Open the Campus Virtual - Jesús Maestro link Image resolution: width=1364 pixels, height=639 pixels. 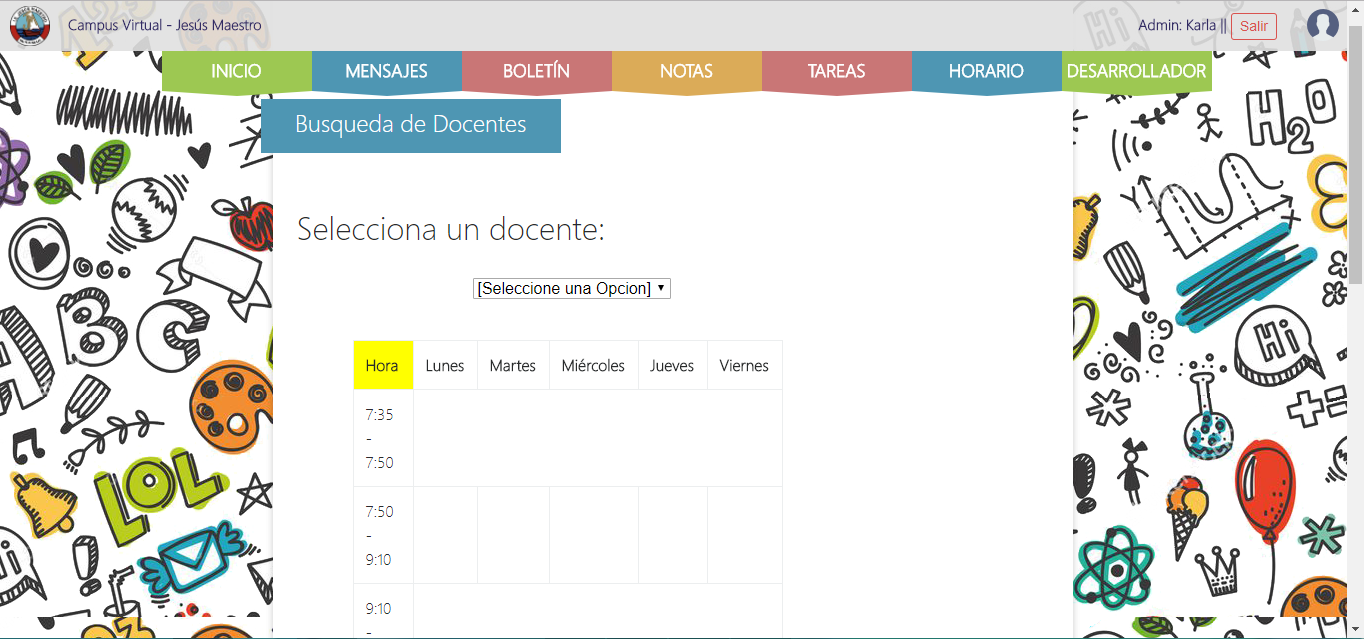pos(165,25)
